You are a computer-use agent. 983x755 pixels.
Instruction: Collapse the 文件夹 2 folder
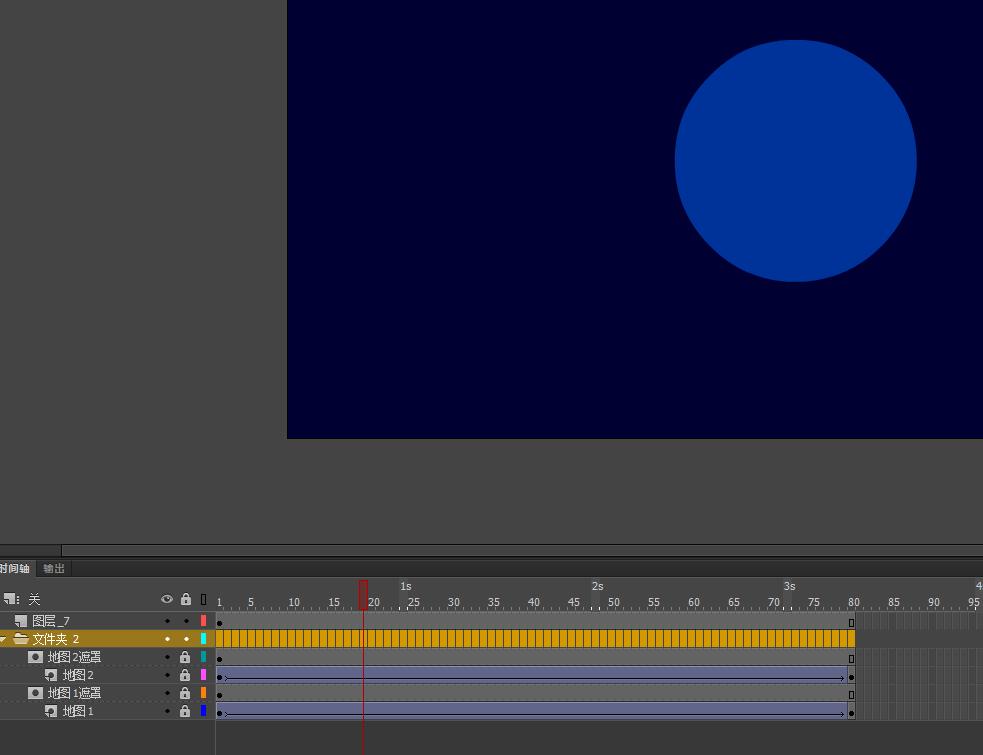pos(3,639)
